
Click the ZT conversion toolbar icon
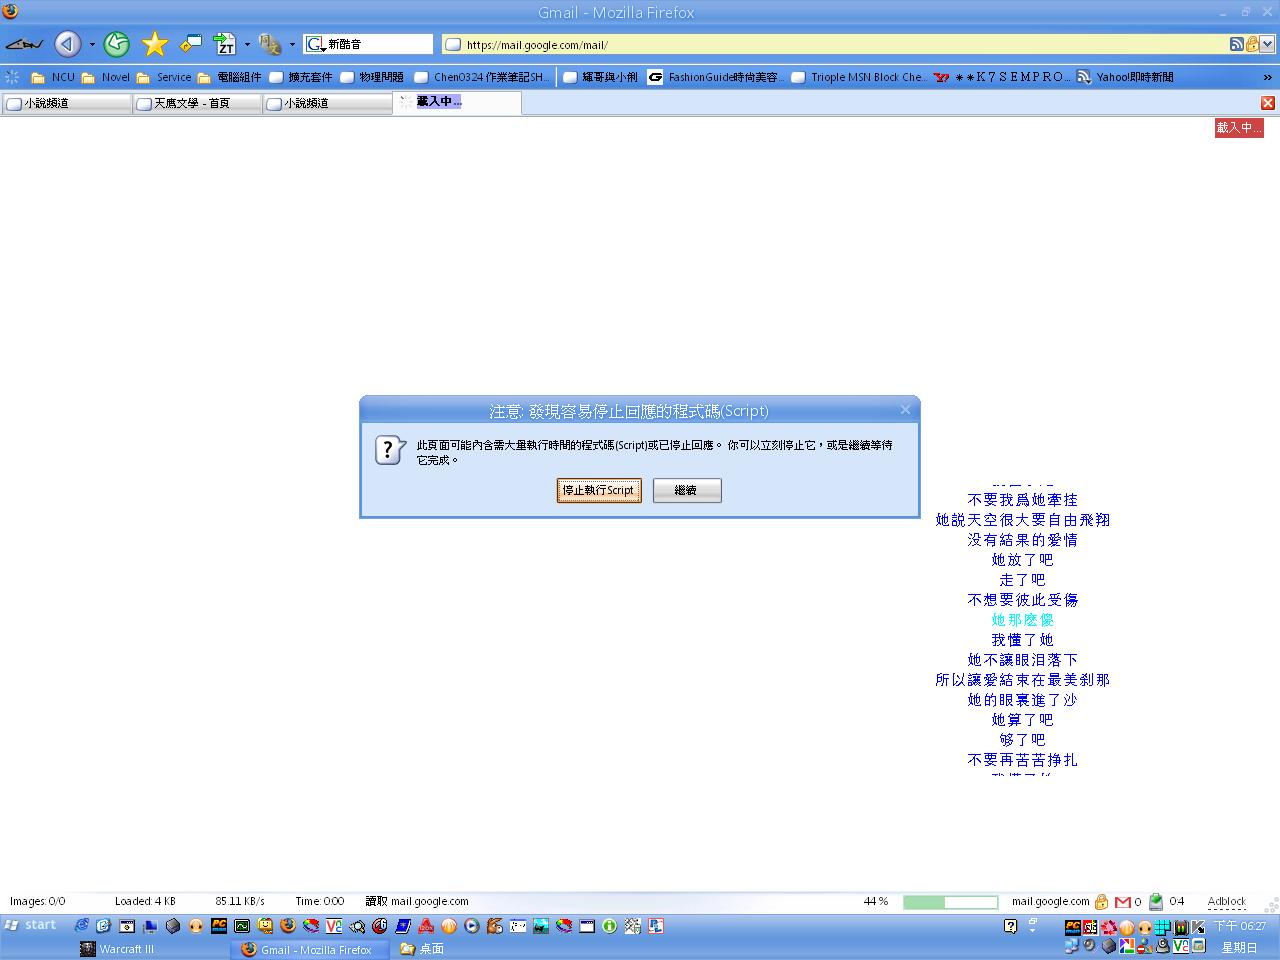click(225, 44)
